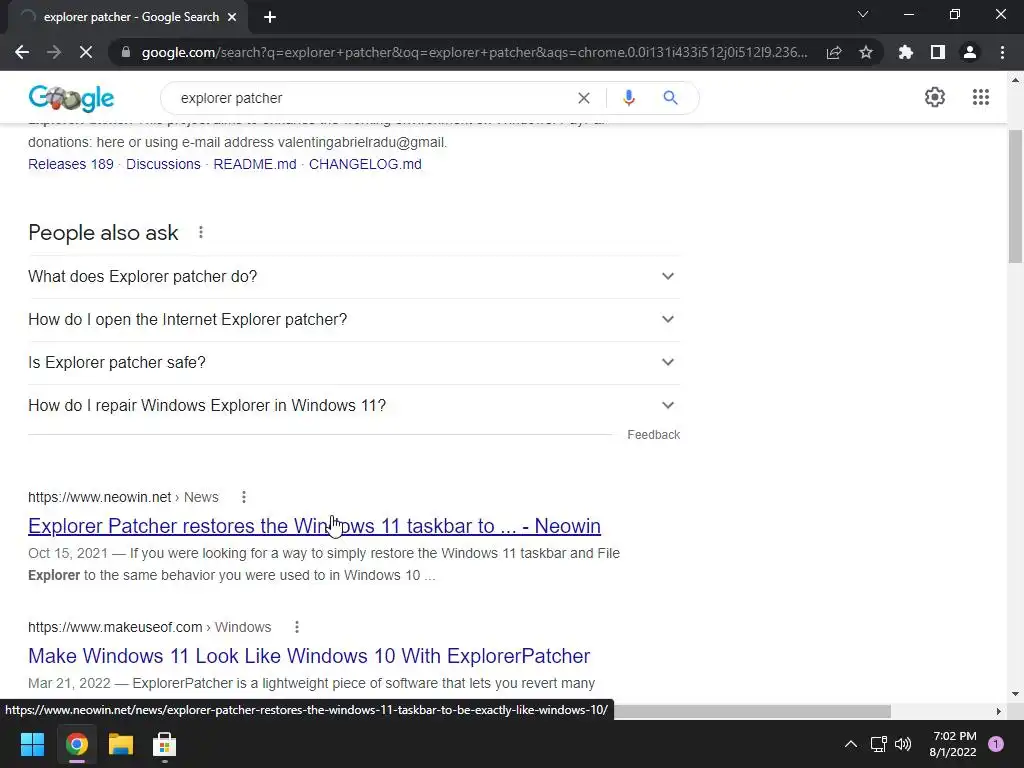Open the Chrome profile avatar
This screenshot has width=1024, height=768.
coord(970,52)
